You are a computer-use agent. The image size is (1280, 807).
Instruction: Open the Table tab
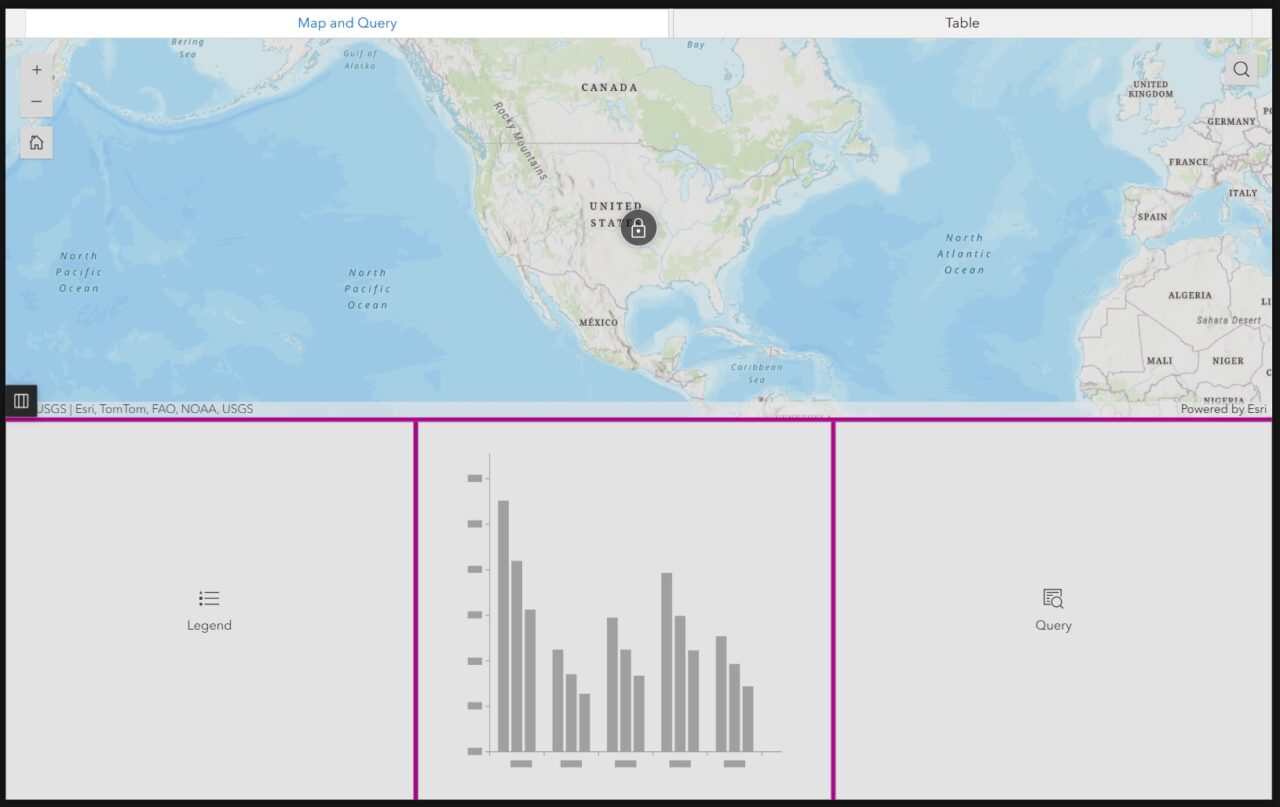tap(962, 23)
